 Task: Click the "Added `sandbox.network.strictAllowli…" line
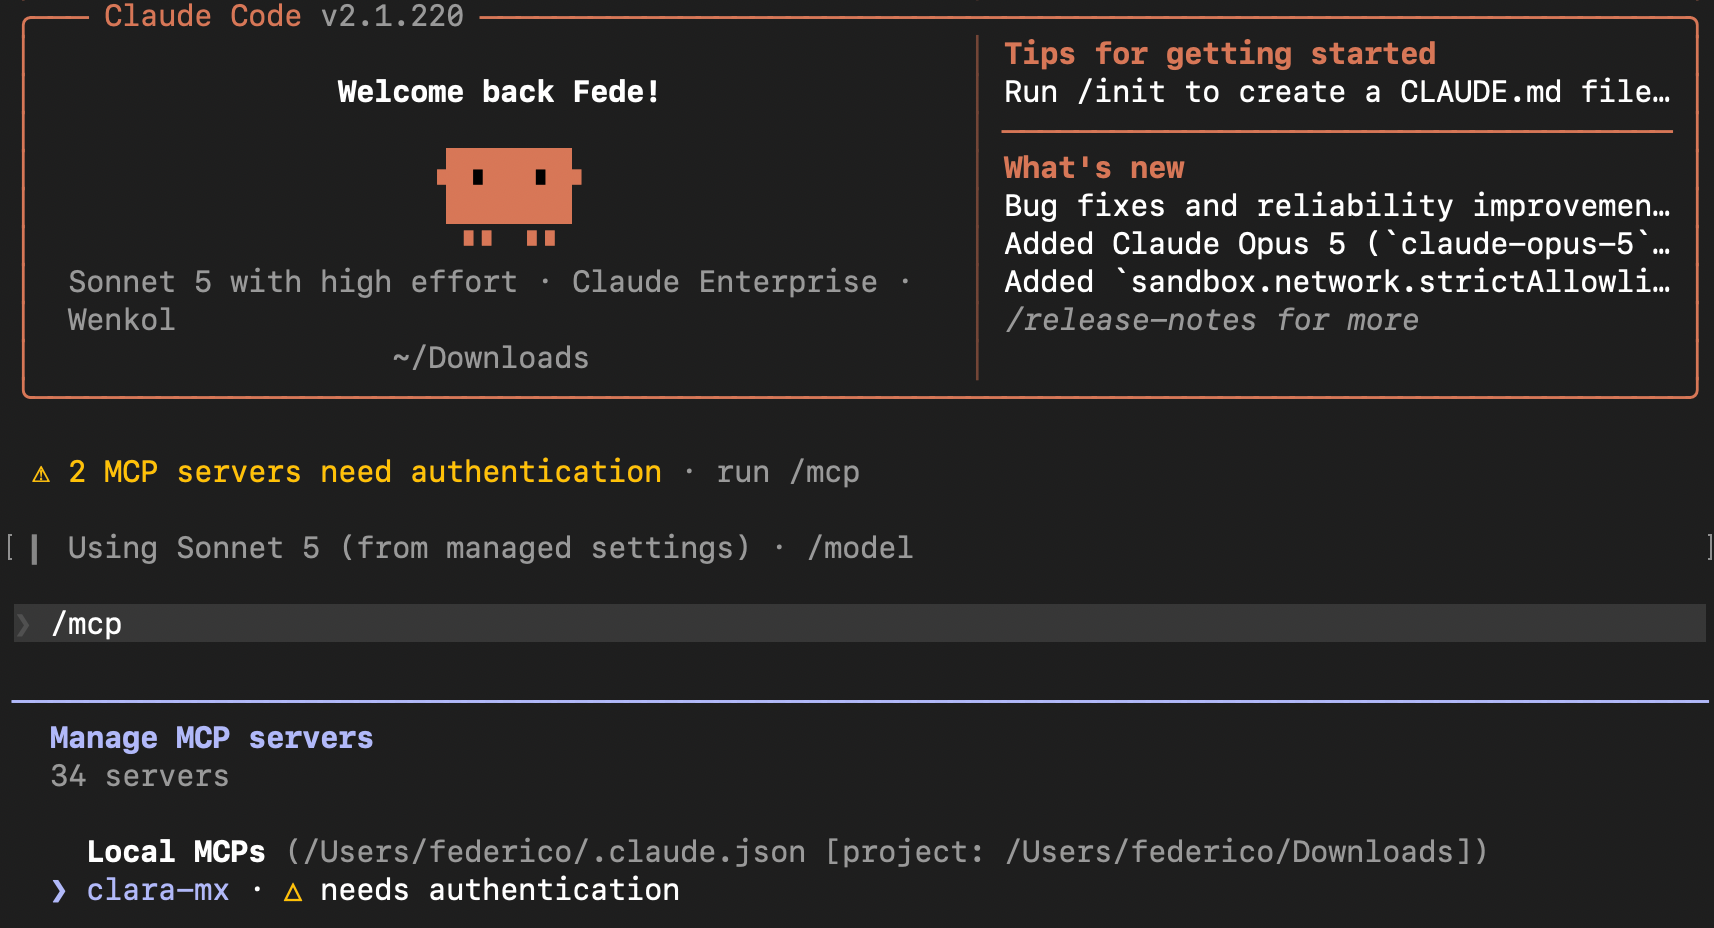point(1337,282)
